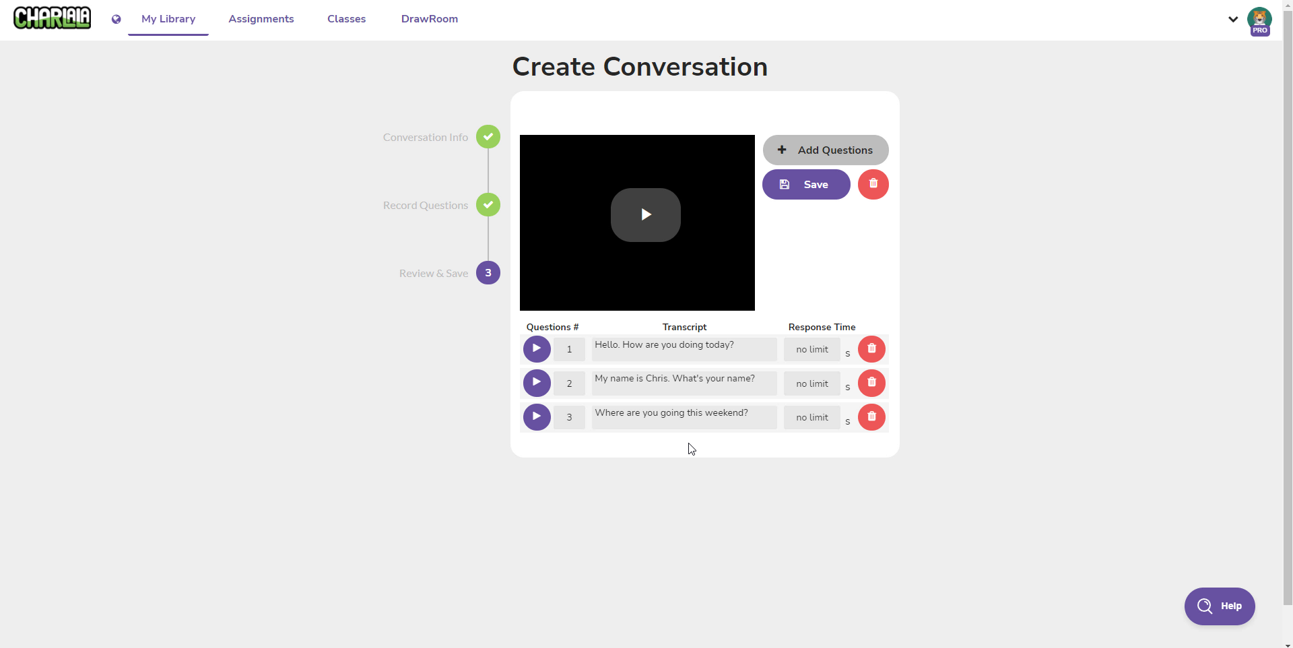Click the scrollbar down arrow
This screenshot has width=1293, height=648.
(1288, 644)
